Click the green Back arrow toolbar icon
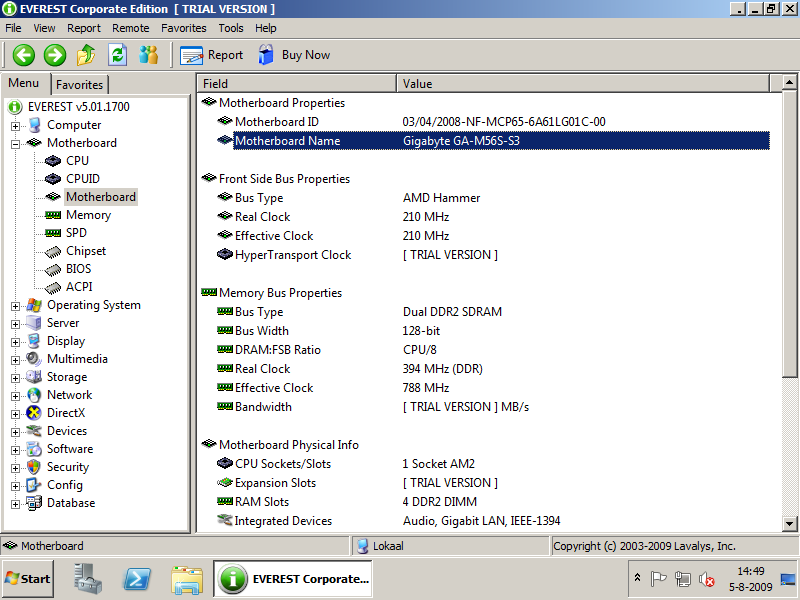This screenshot has width=800, height=600. tap(23, 55)
